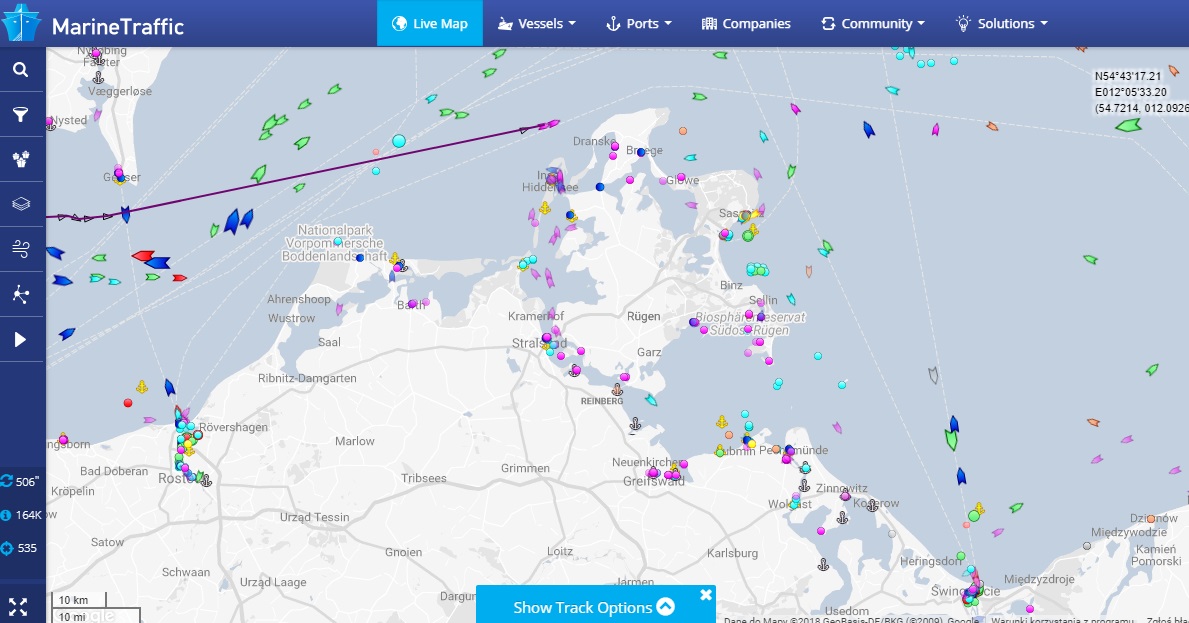Select the grey vessel outline east of Rügen
Image resolution: width=1189 pixels, height=623 pixels.
click(x=933, y=374)
